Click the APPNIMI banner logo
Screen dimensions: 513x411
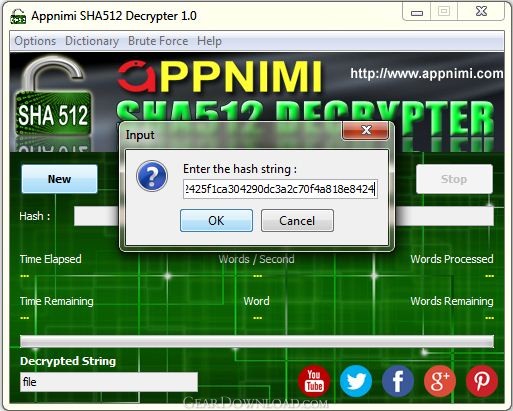click(x=220, y=76)
